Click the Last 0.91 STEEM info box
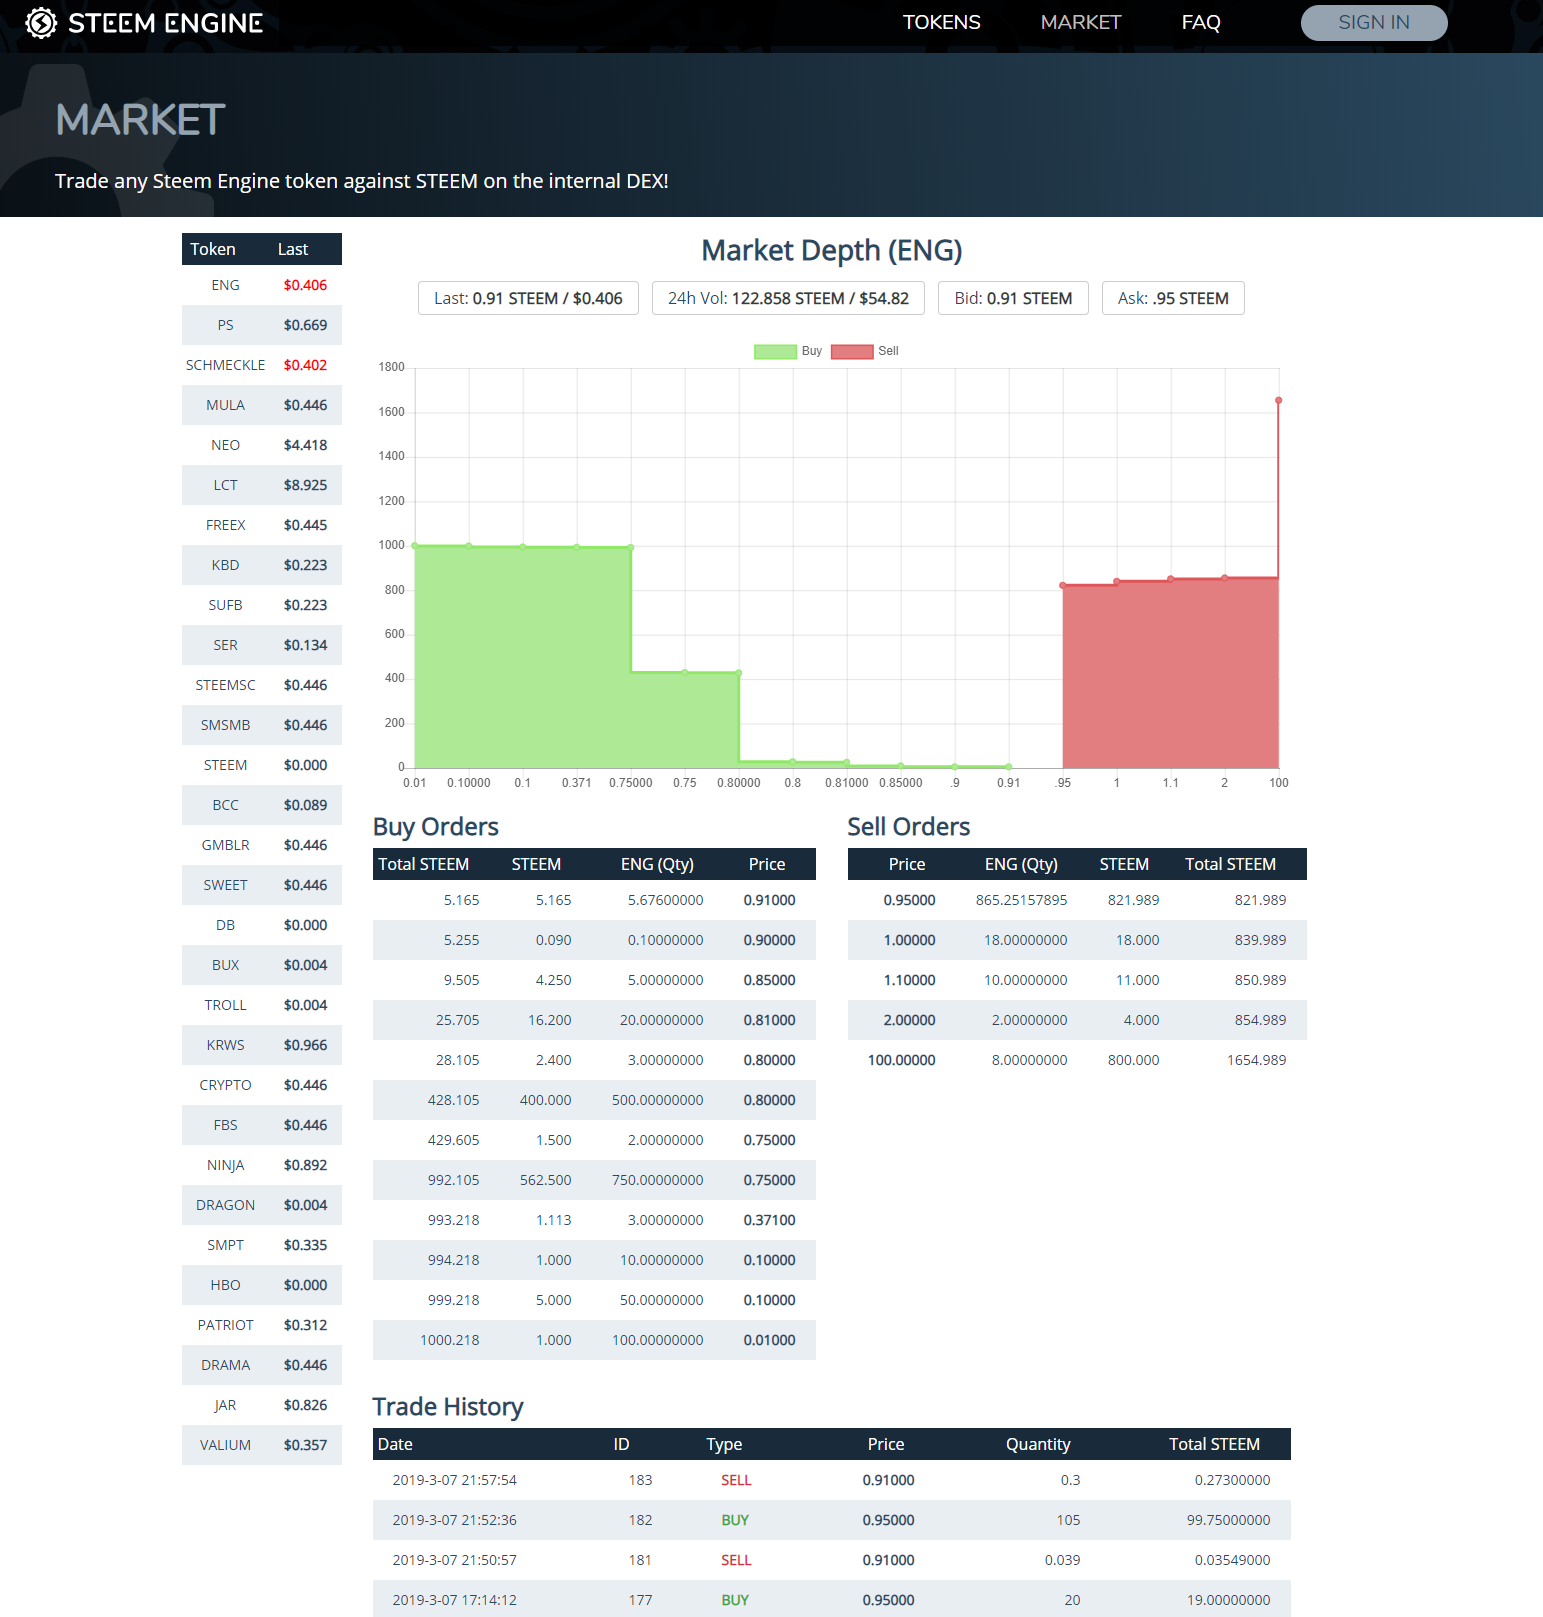The image size is (1543, 1617). coord(528,298)
